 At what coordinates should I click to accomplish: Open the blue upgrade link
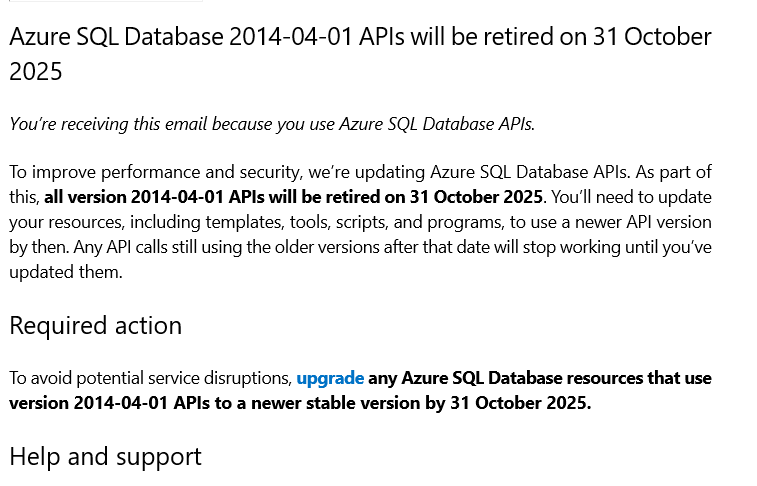[330, 378]
